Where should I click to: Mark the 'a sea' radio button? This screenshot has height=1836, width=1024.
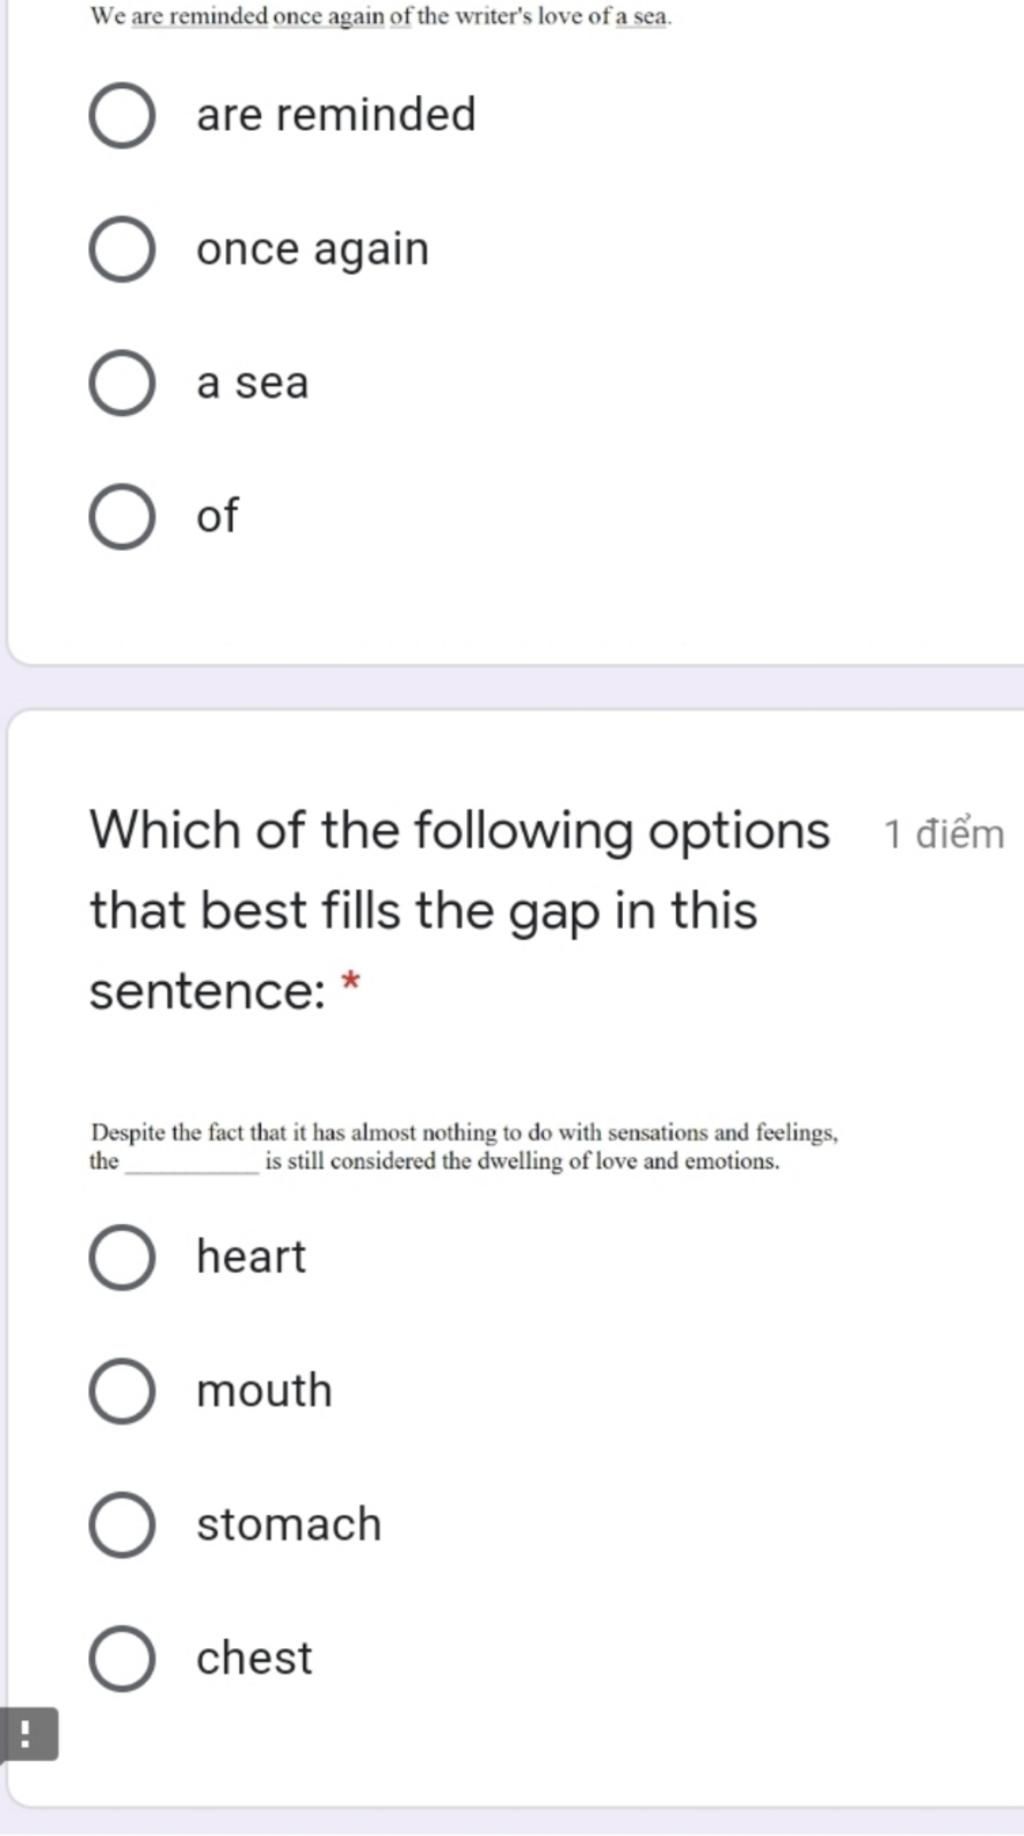pos(122,383)
